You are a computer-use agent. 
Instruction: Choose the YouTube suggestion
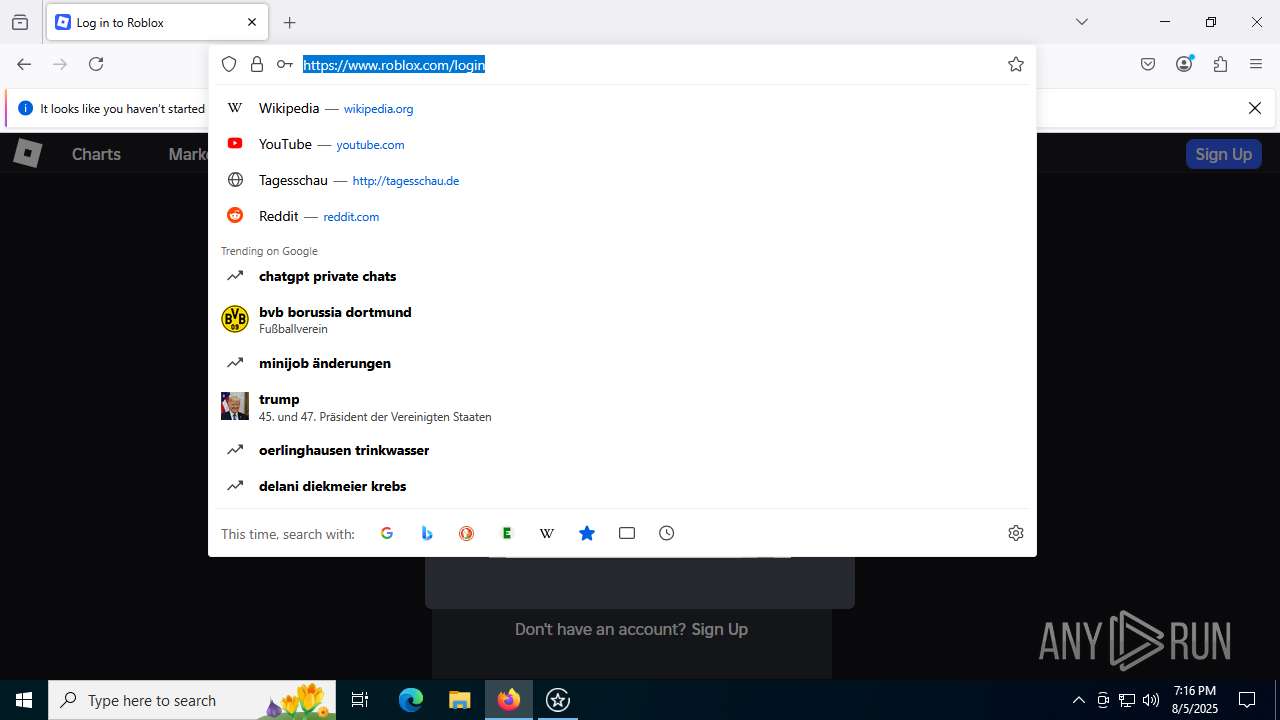(622, 144)
